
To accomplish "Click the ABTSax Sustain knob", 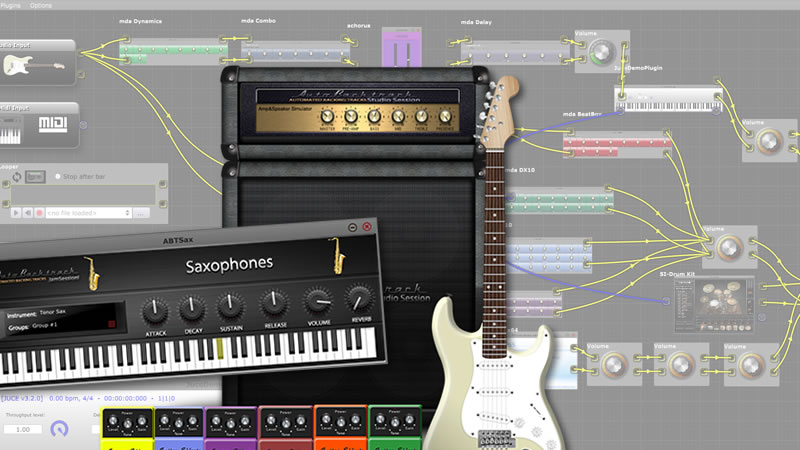I will point(230,305).
